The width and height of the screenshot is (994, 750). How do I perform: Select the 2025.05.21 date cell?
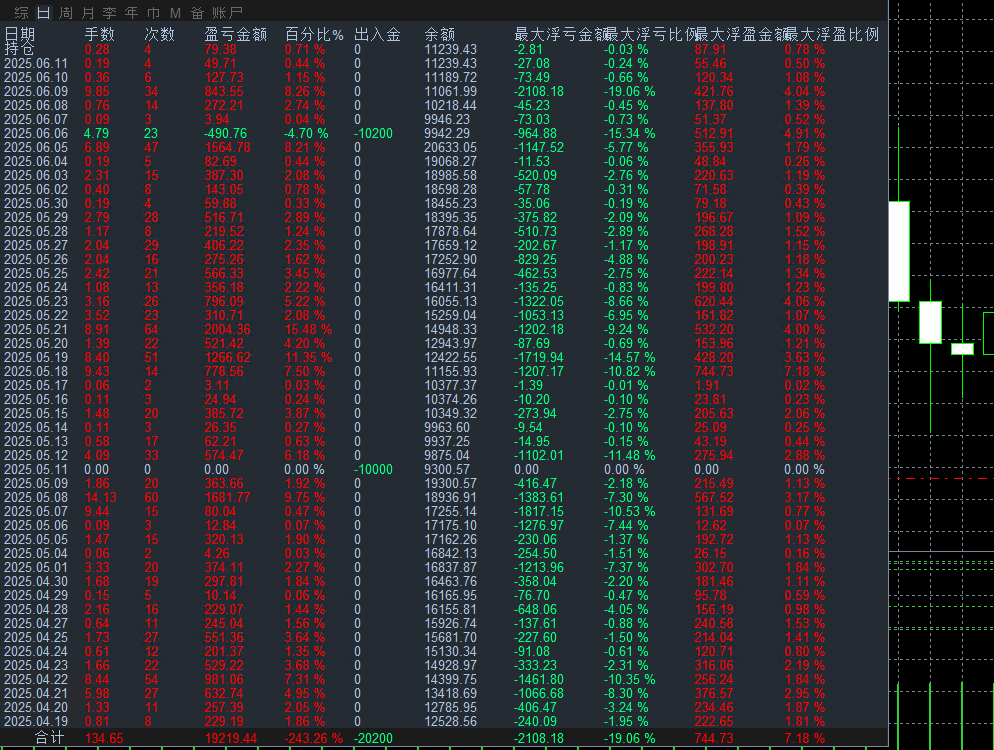click(36, 329)
